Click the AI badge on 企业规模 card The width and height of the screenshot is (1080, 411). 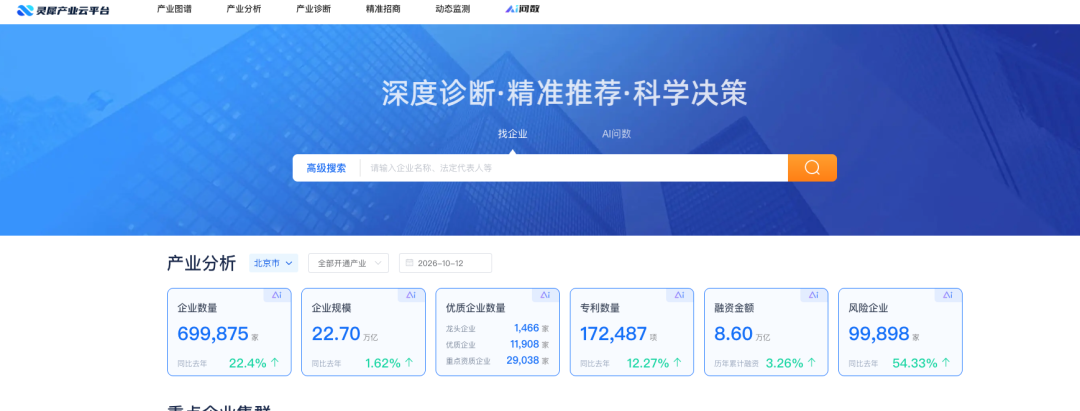[x=411, y=295]
